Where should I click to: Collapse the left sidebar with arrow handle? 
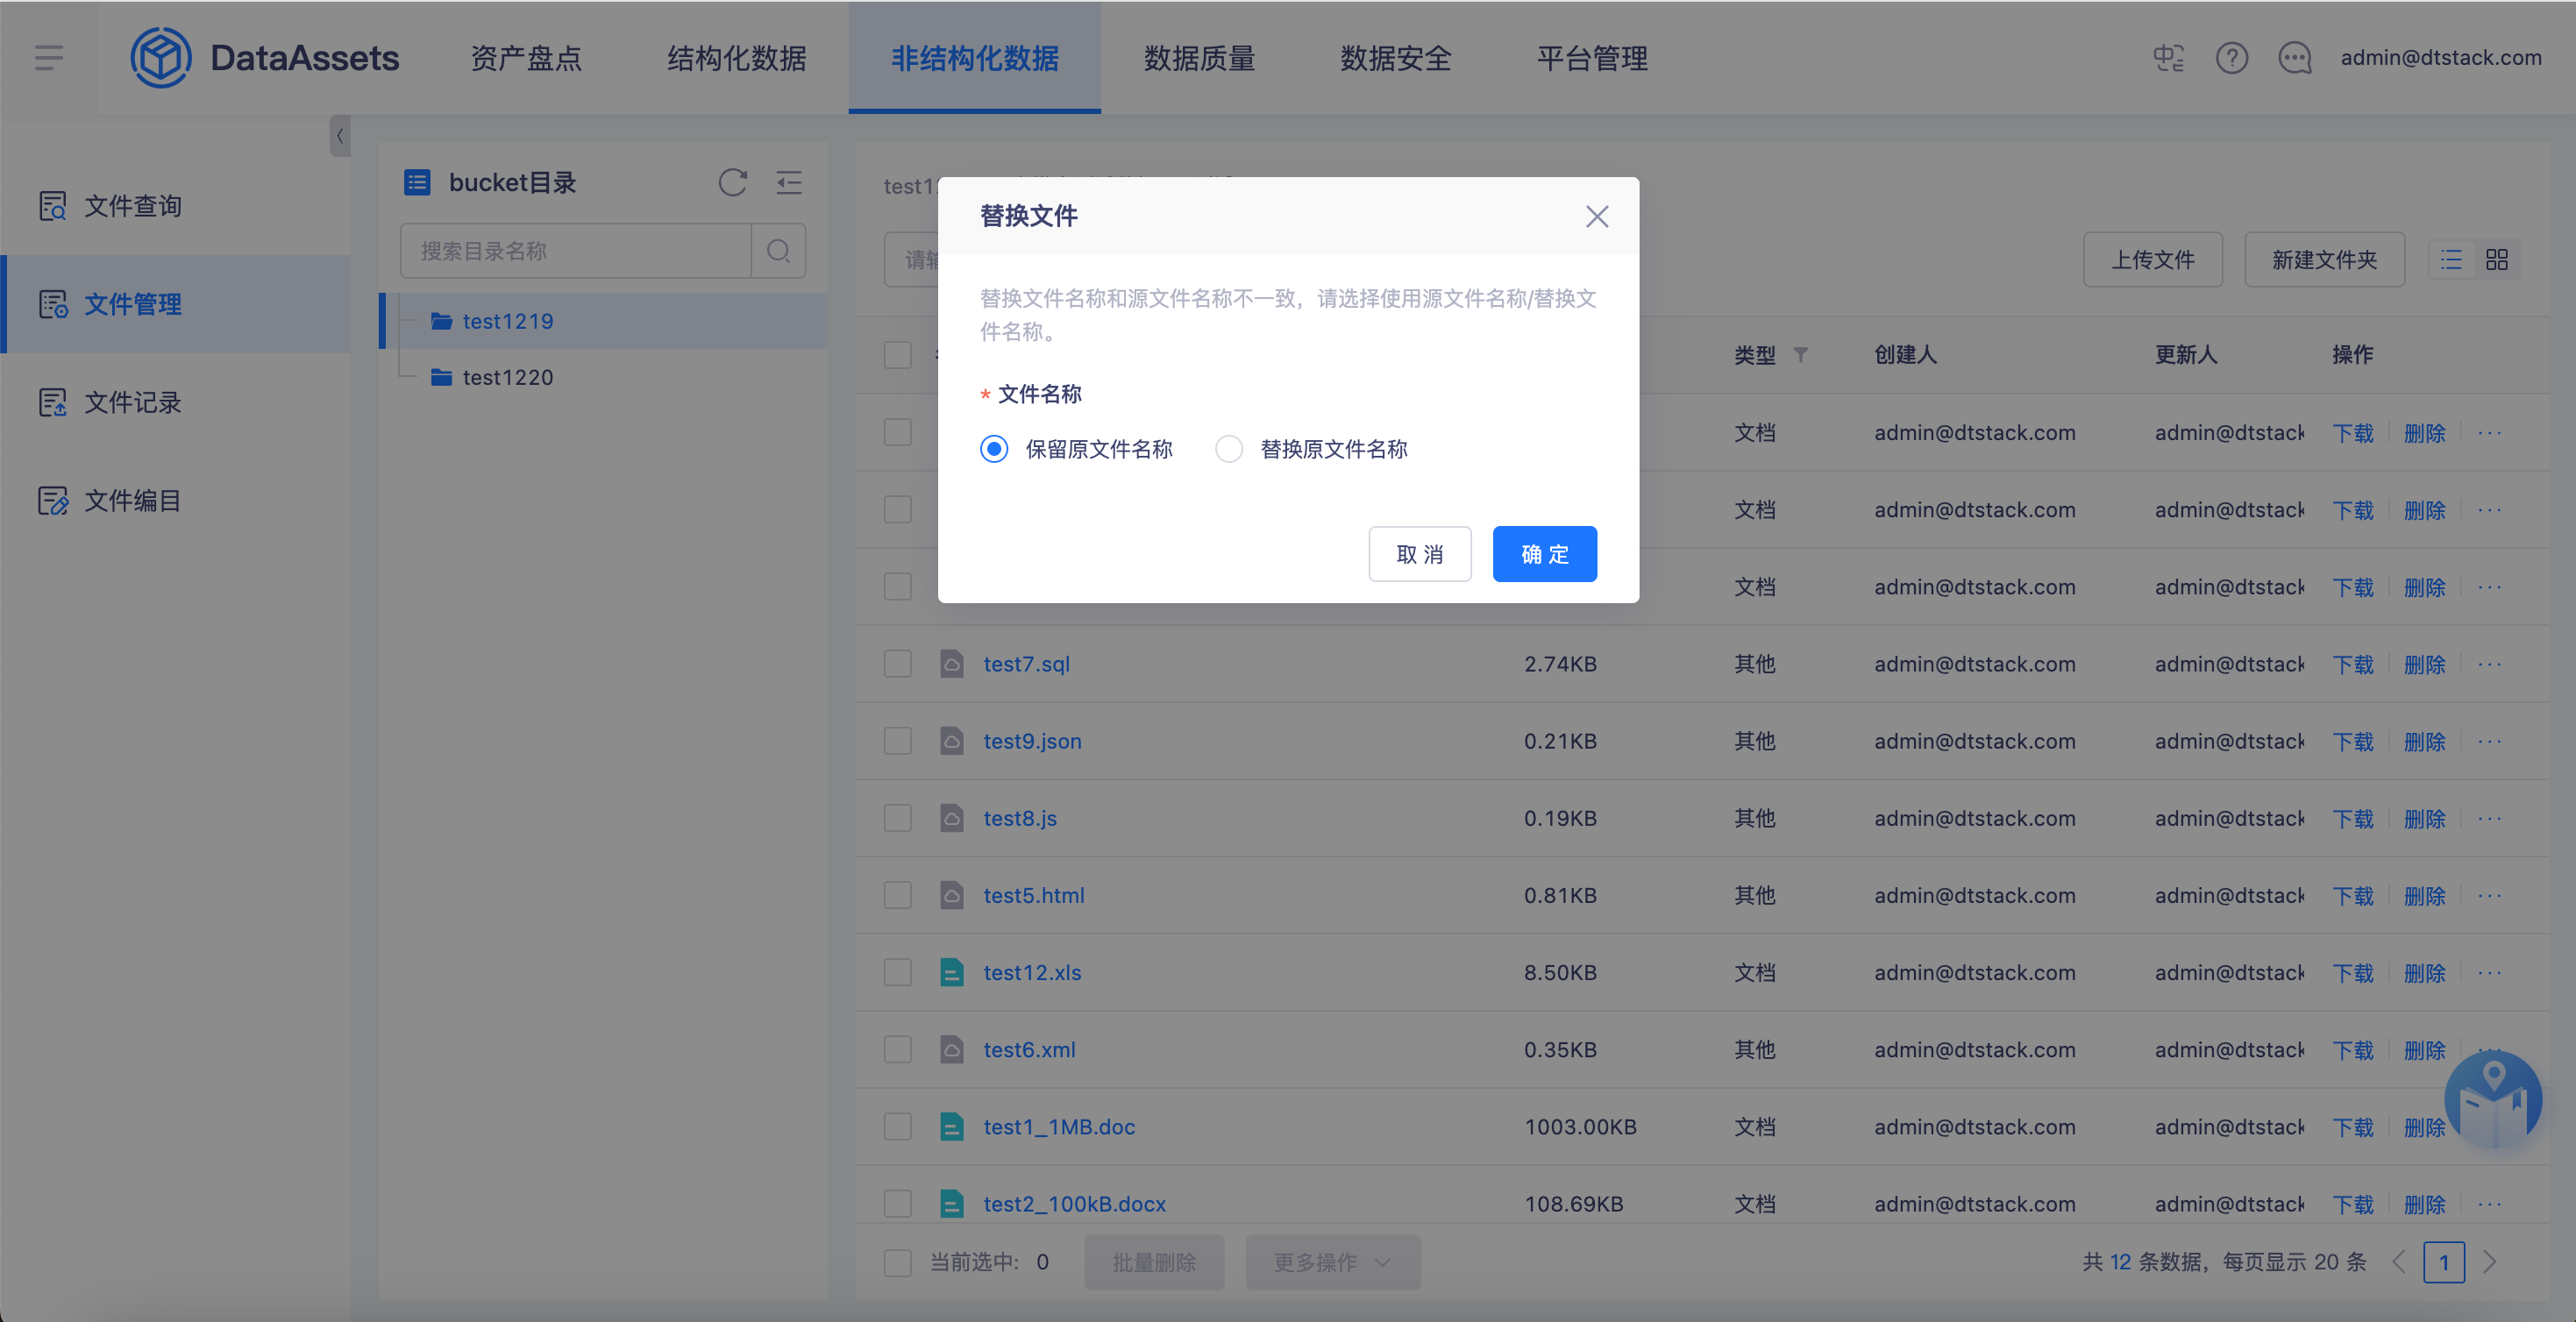tap(340, 136)
